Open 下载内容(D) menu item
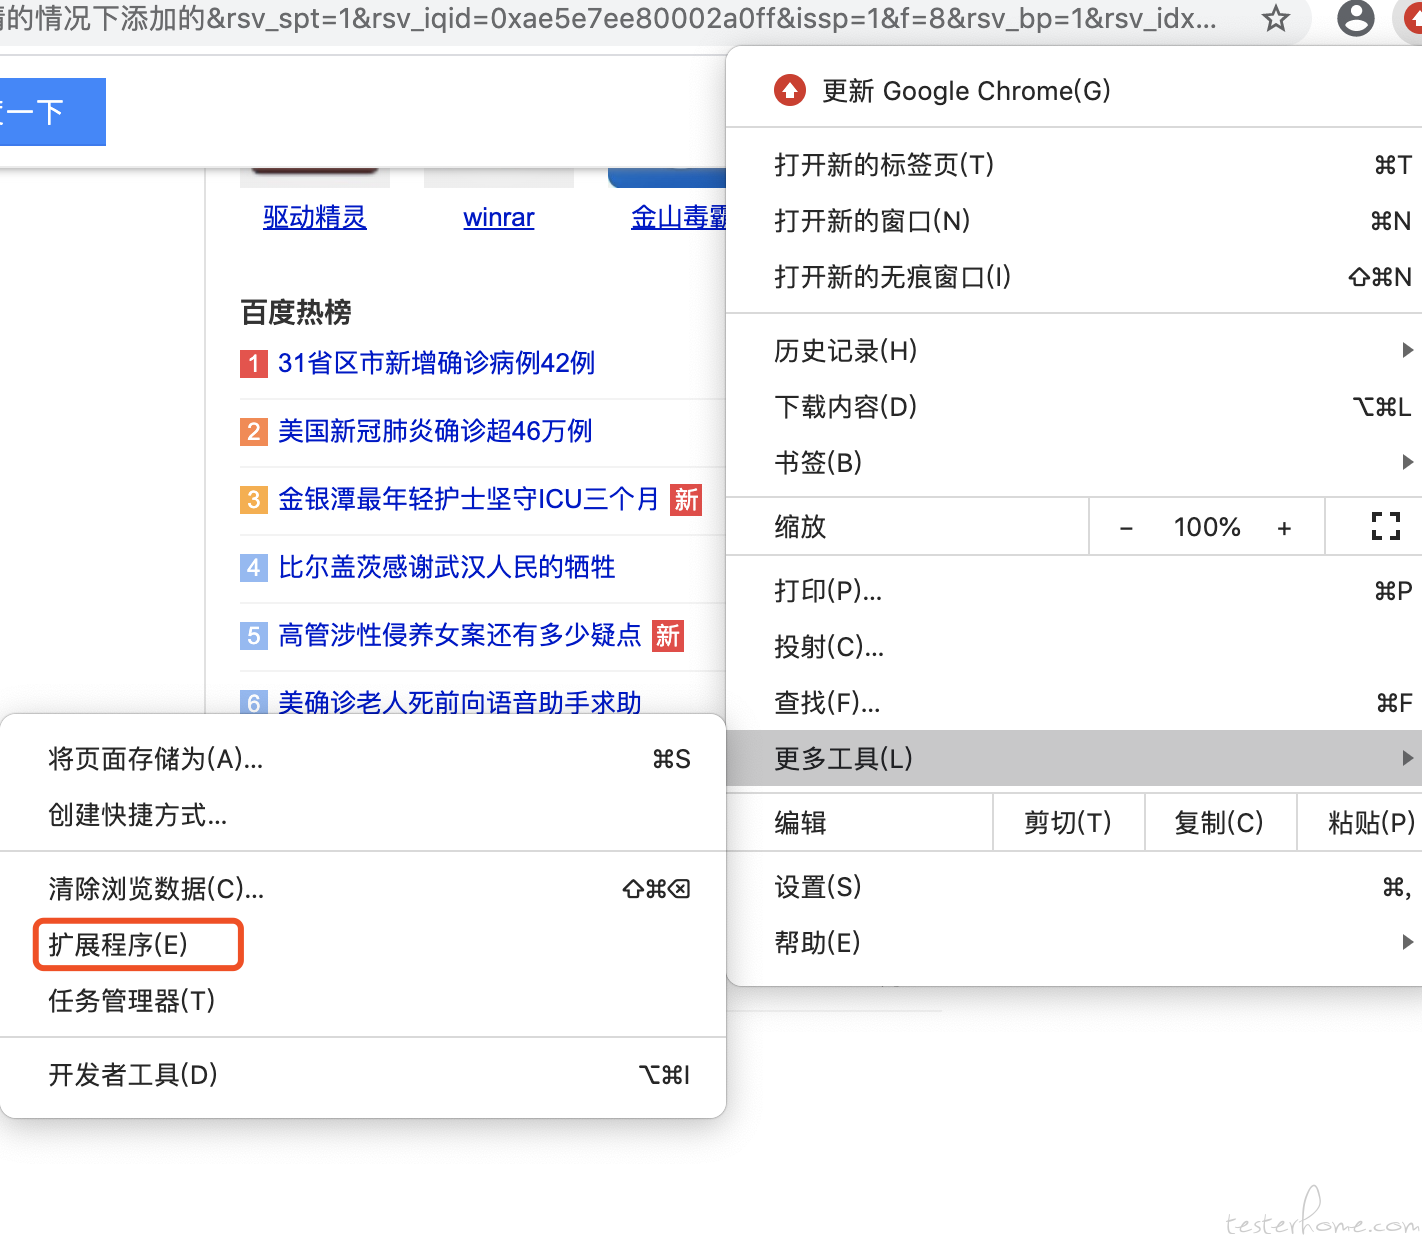Viewport: 1422px width, 1254px height. point(1074,407)
